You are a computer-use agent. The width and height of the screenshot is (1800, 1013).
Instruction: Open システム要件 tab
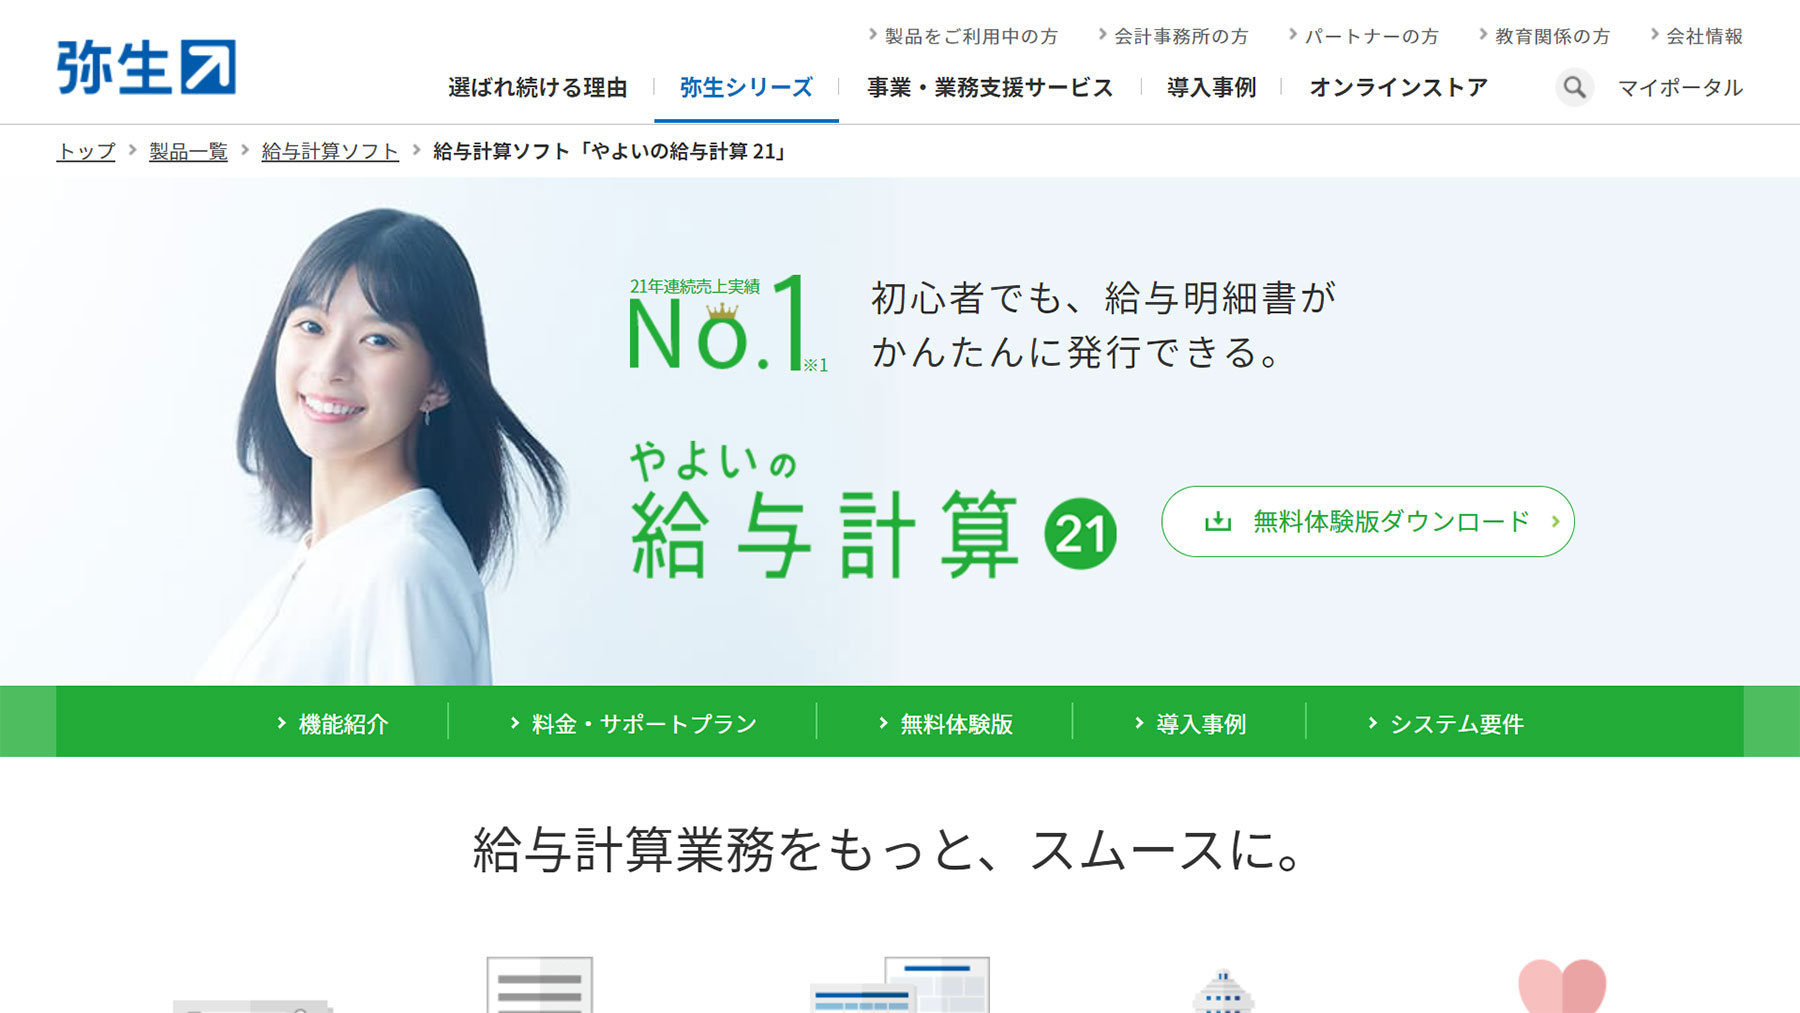click(x=1446, y=723)
